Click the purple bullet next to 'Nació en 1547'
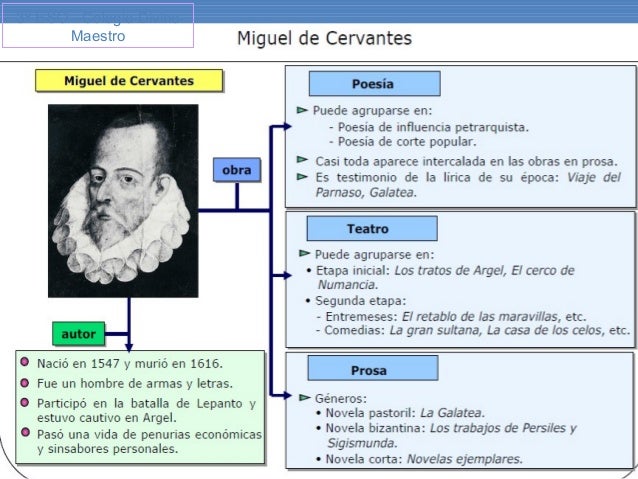The height and width of the screenshot is (479, 638). (x=24, y=362)
